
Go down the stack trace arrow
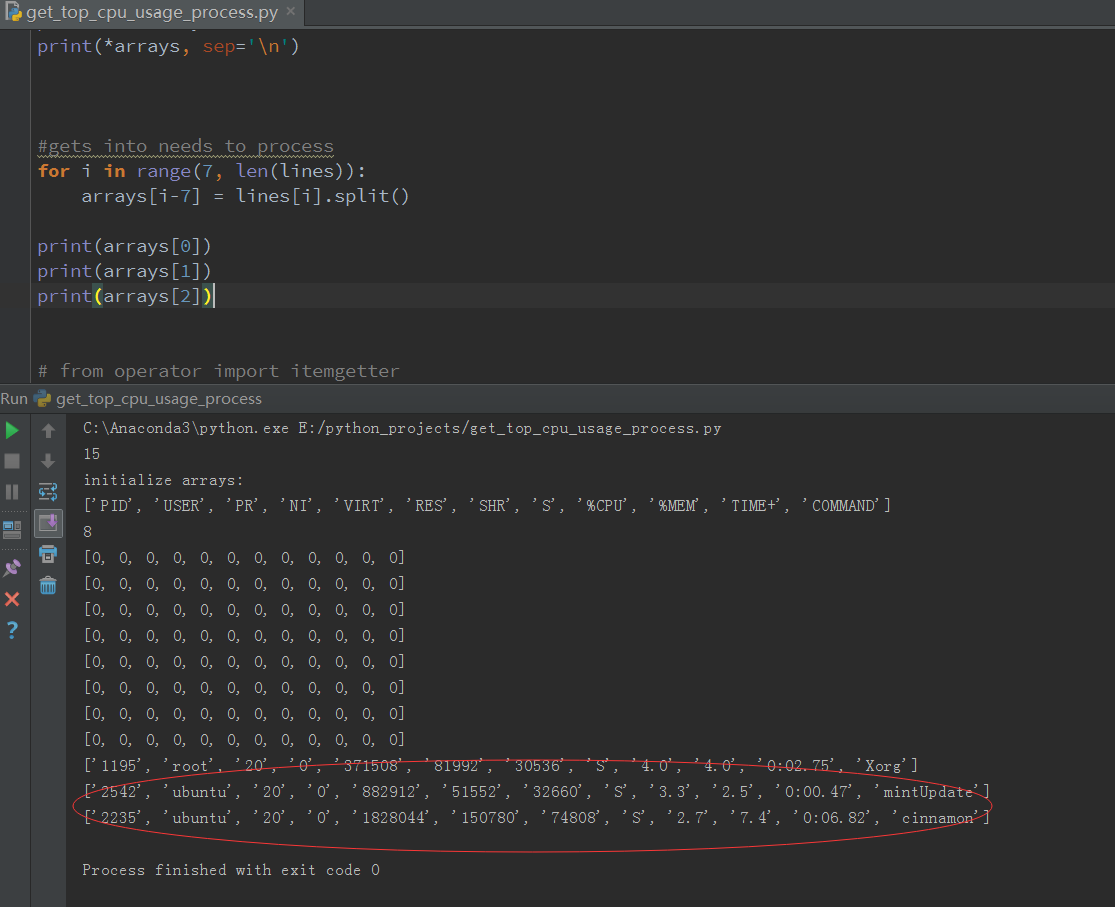(48, 461)
